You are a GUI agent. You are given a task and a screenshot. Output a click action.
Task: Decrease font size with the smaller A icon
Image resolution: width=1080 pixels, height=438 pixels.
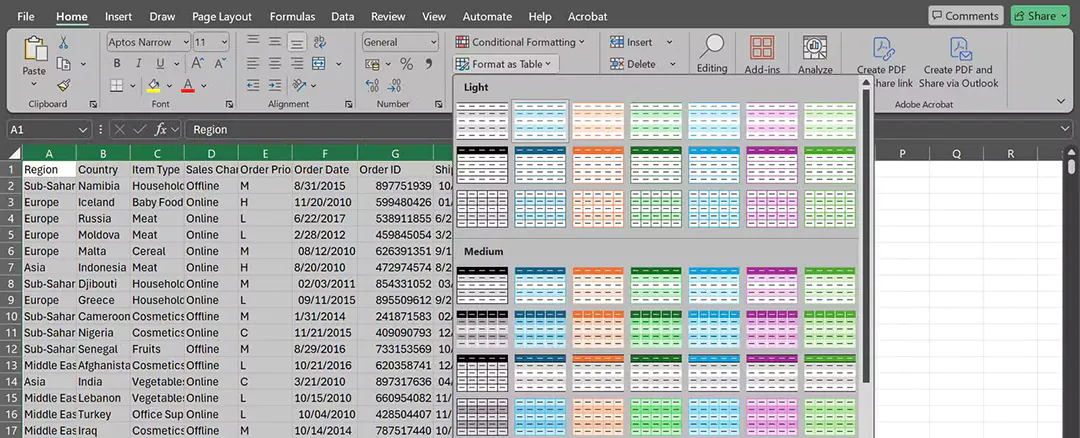click(220, 63)
